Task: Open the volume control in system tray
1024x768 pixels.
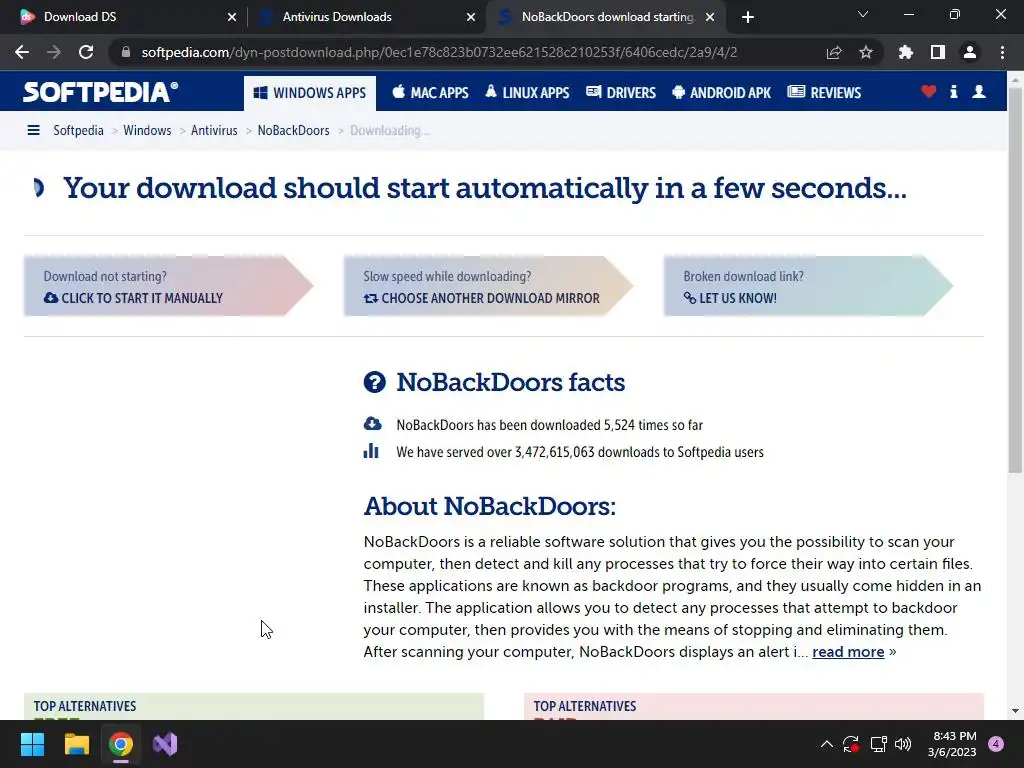Action: (x=903, y=744)
